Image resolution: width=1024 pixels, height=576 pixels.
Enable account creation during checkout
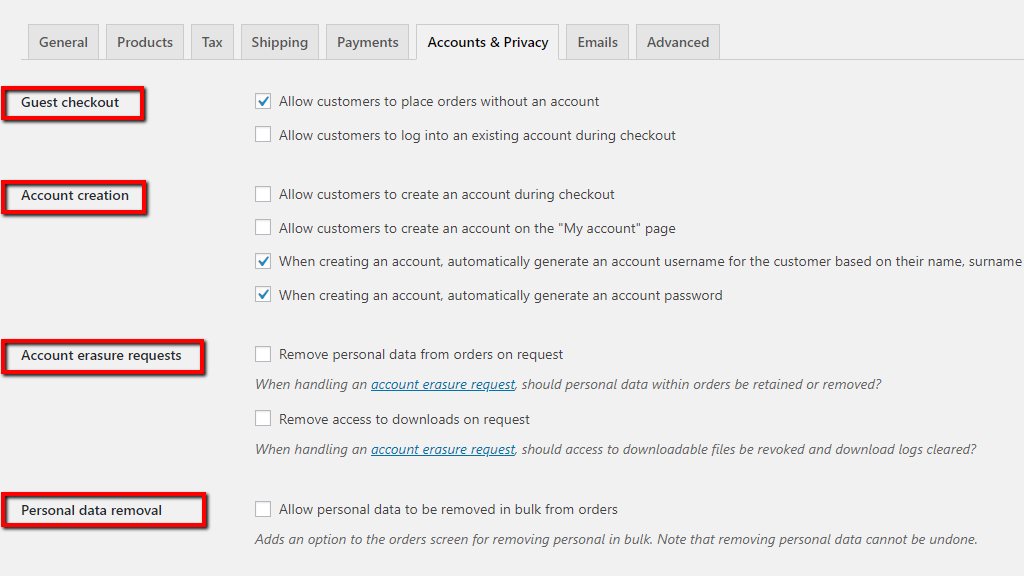pos(263,194)
